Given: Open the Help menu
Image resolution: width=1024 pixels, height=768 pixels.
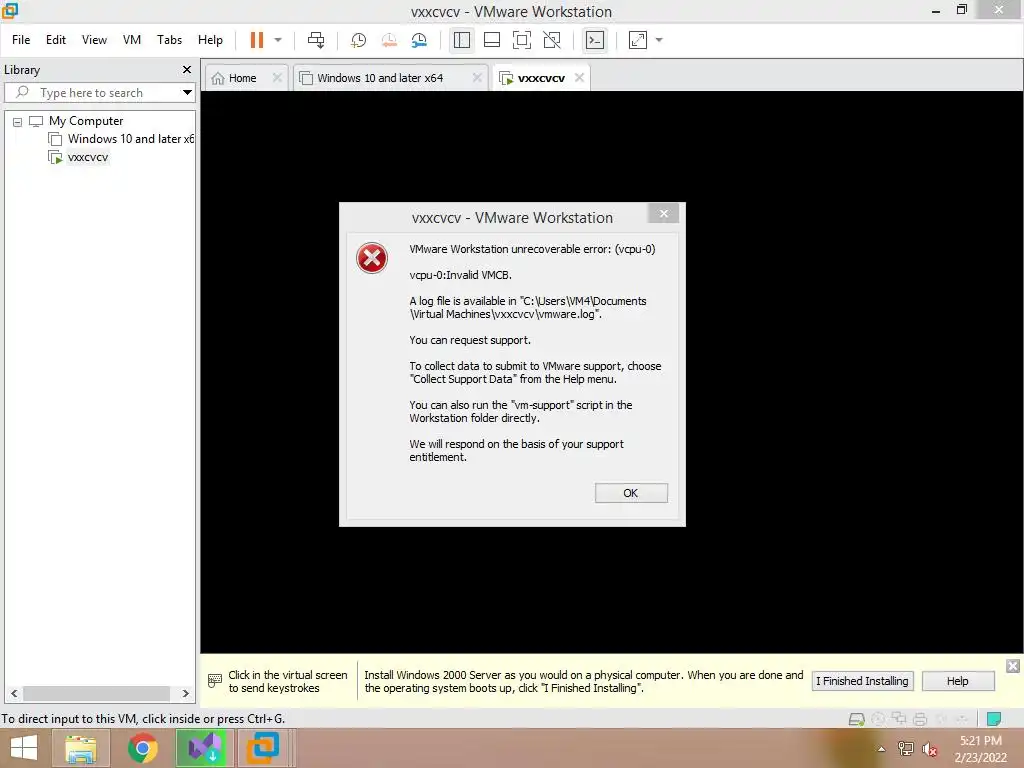Looking at the screenshot, I should [x=210, y=40].
